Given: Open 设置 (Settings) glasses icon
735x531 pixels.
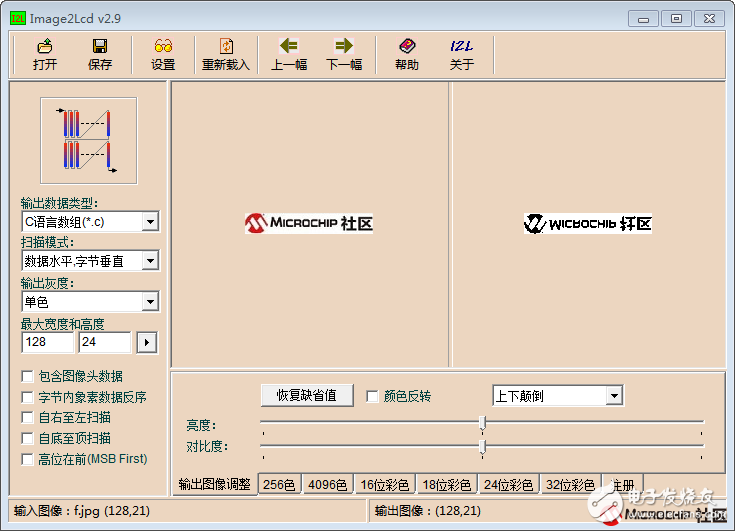Looking at the screenshot, I should click(163, 47).
